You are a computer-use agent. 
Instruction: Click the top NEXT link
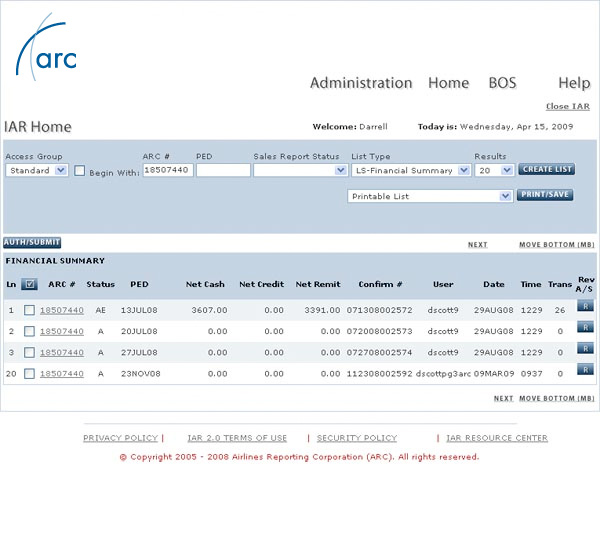(x=478, y=245)
